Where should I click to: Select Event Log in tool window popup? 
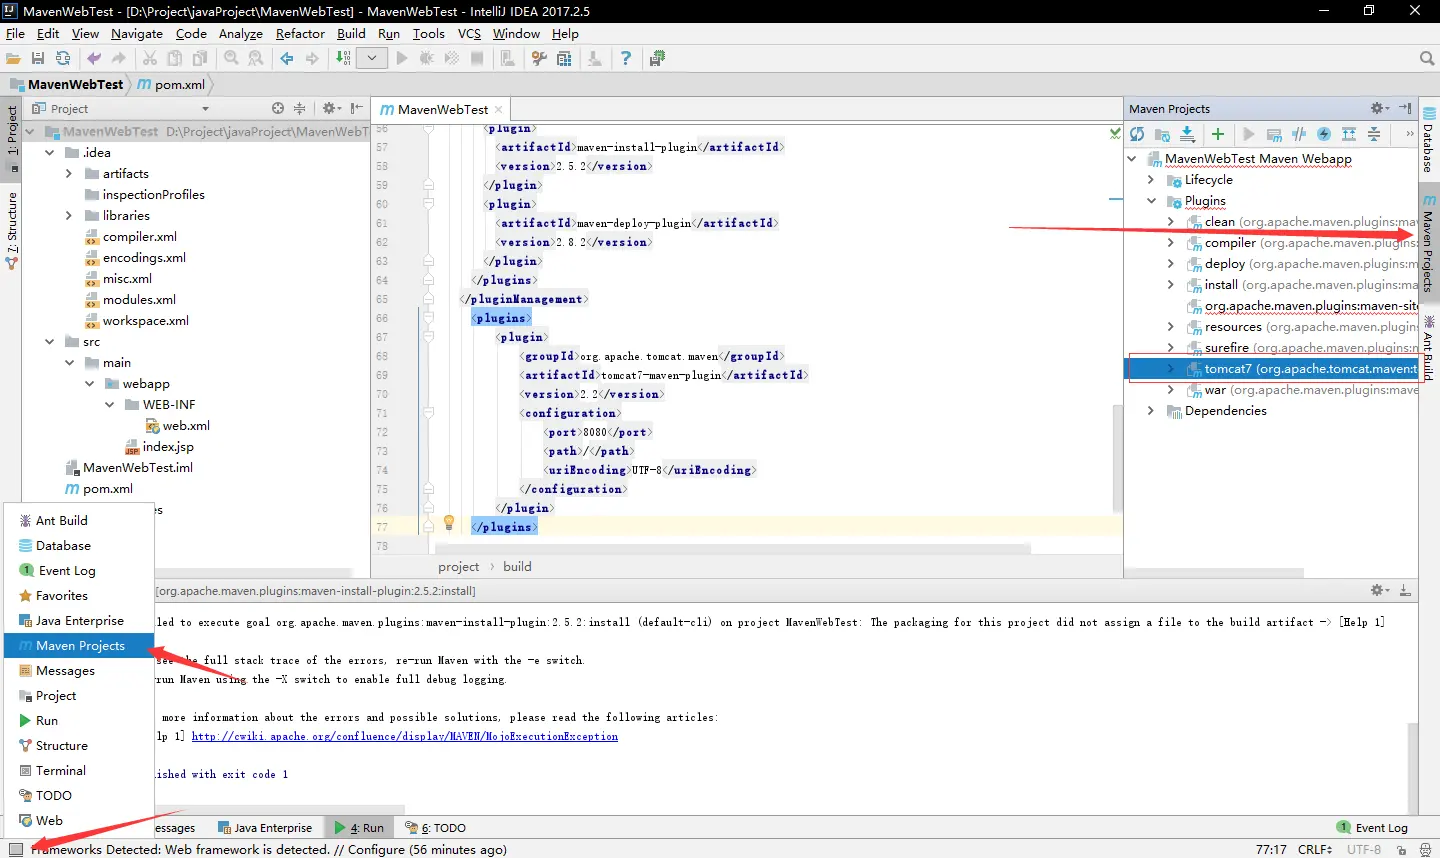pos(80,571)
